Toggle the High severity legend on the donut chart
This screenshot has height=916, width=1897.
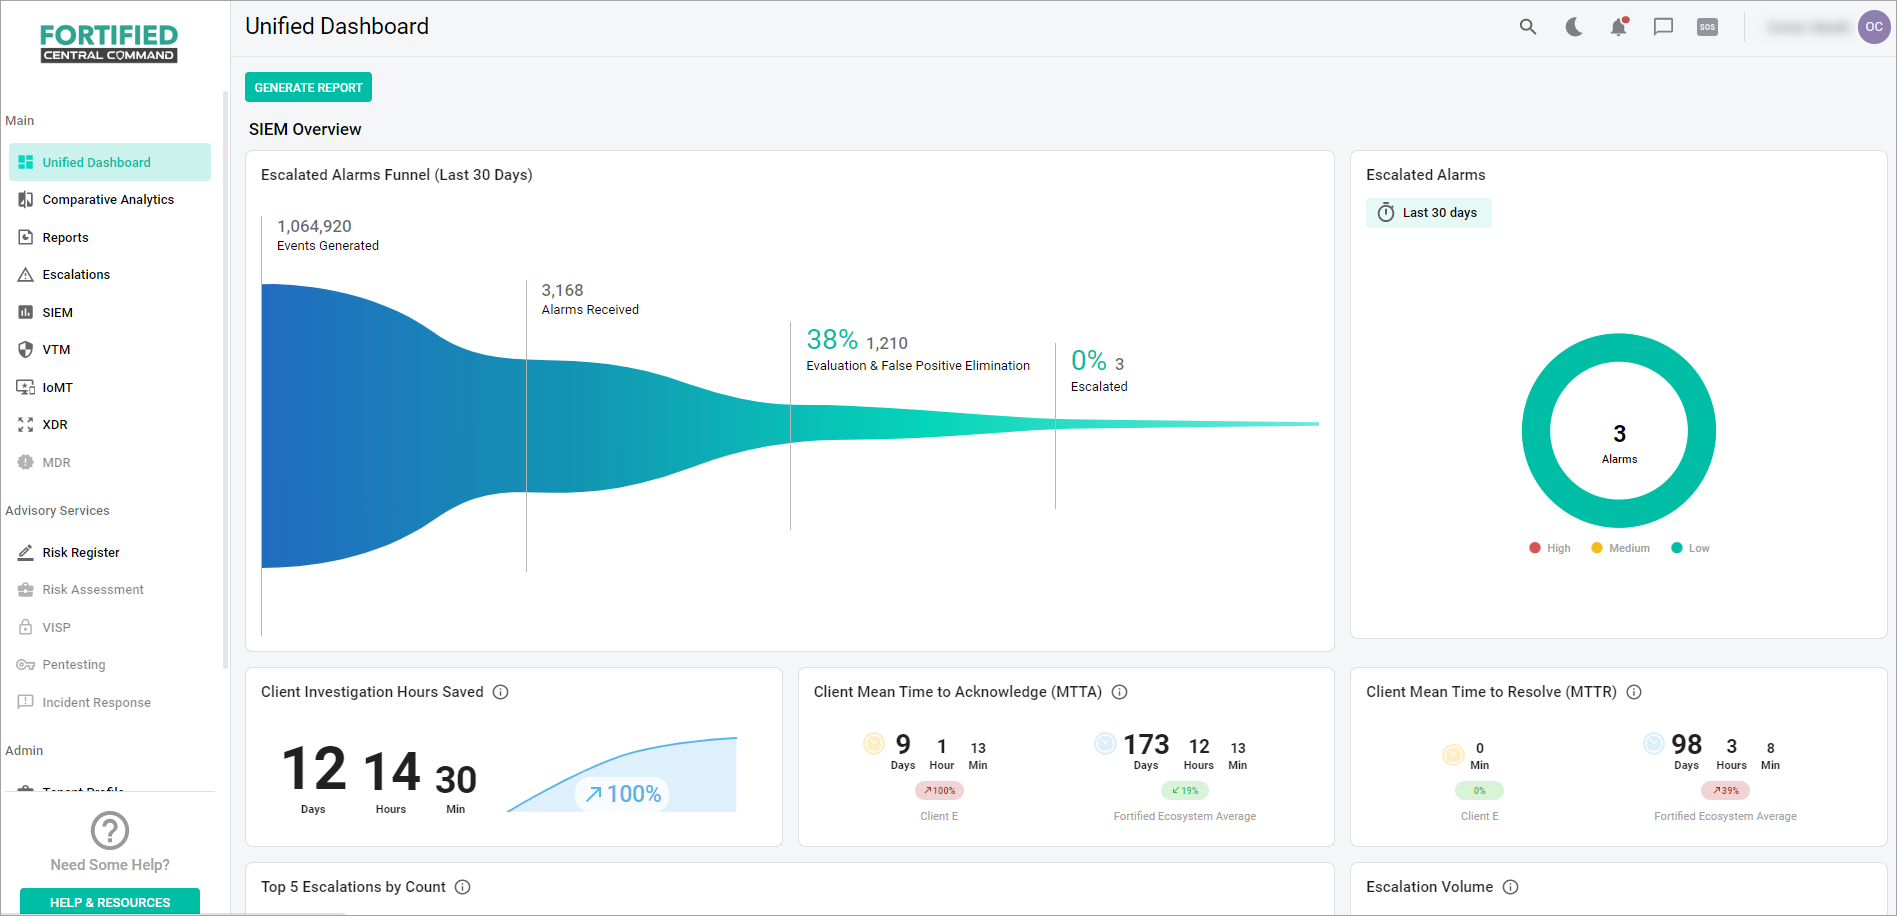coord(1549,547)
